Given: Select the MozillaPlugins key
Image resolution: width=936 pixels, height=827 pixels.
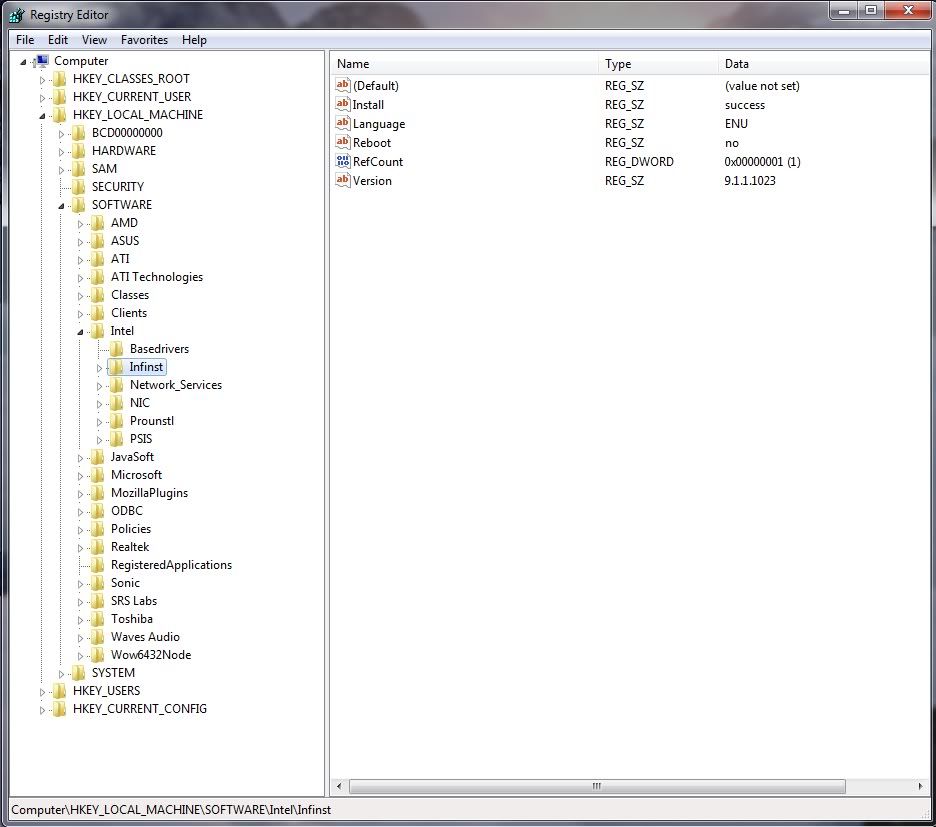Looking at the screenshot, I should pos(149,493).
